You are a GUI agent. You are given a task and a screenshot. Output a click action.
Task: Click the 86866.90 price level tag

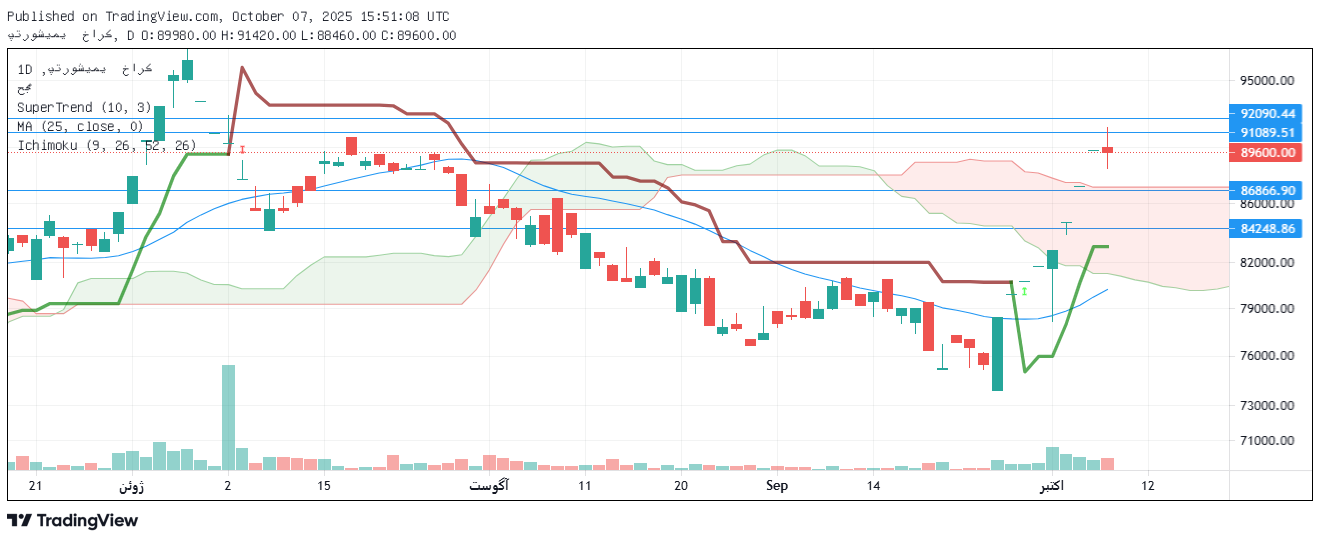tap(1267, 190)
